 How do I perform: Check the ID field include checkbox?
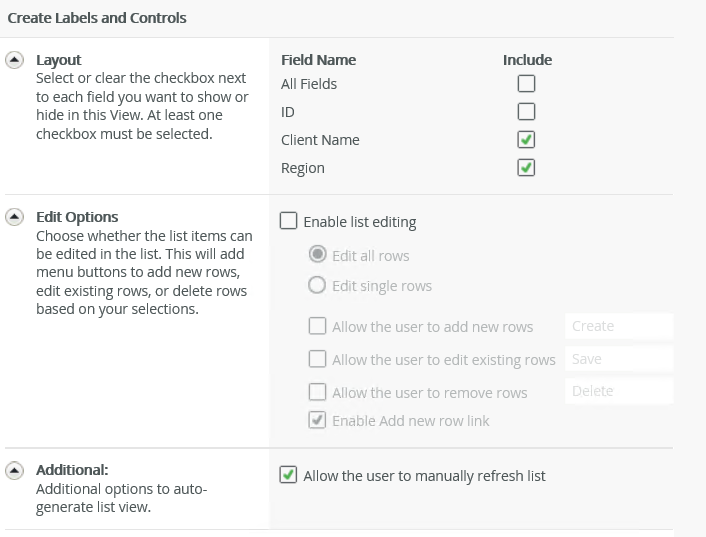click(526, 112)
